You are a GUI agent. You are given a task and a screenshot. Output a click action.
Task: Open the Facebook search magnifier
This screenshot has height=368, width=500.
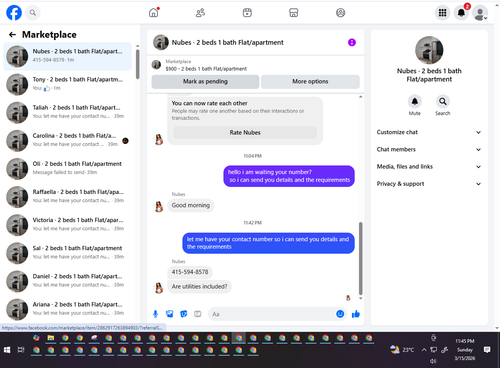pyautogui.click(x=33, y=13)
